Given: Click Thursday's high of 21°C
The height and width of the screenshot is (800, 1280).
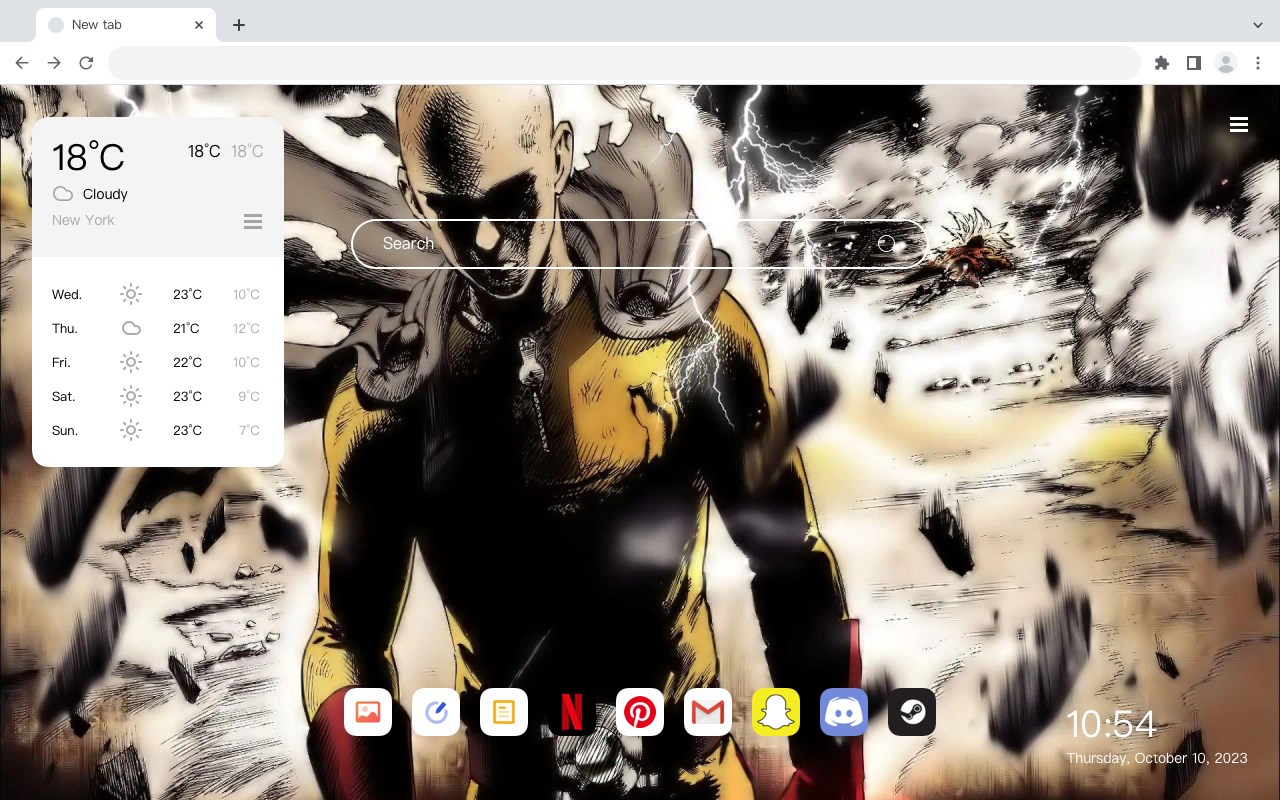Looking at the screenshot, I should tap(187, 328).
